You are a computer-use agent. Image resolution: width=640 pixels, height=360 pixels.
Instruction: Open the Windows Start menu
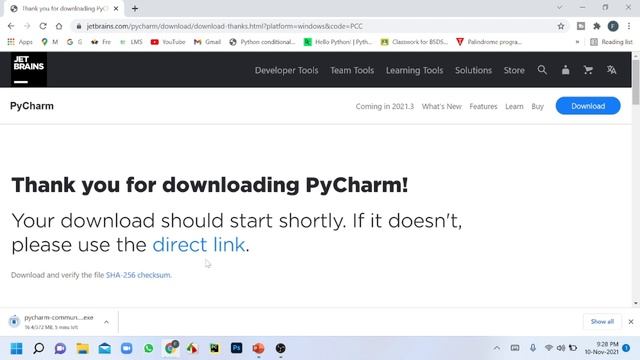(16, 348)
